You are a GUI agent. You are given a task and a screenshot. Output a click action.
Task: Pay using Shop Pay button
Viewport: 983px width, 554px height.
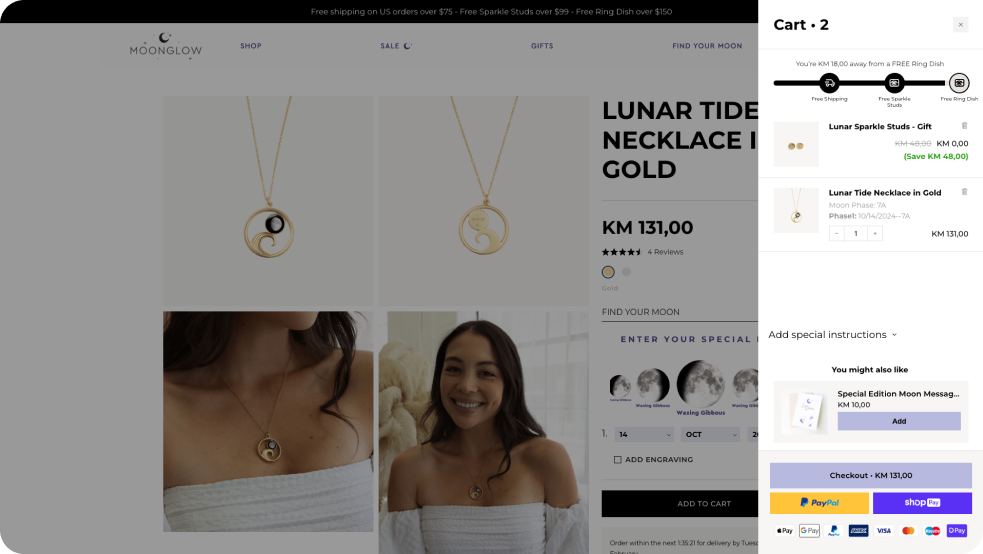922,503
